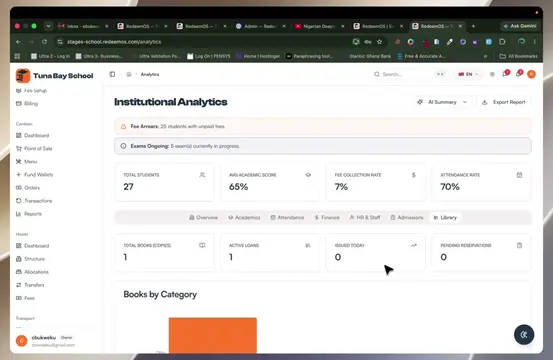
Task: Switch to the HR & Staff tab
Action: (x=365, y=218)
